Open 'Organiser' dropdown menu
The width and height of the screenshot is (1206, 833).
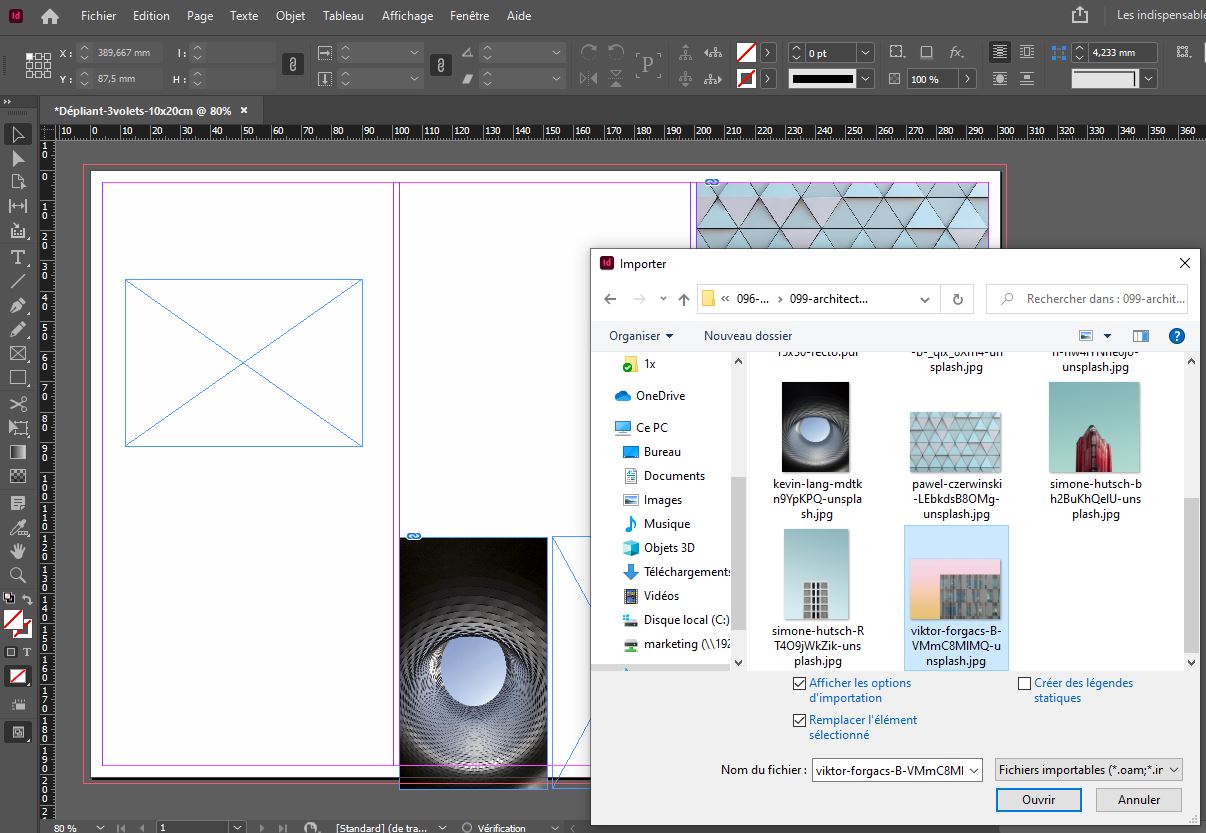click(641, 336)
